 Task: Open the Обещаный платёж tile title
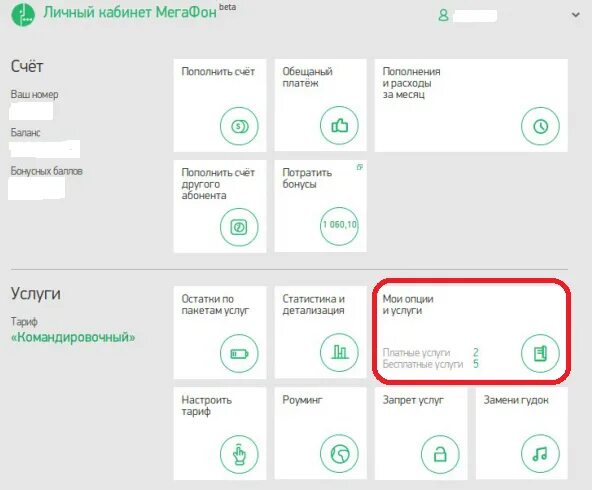[307, 77]
